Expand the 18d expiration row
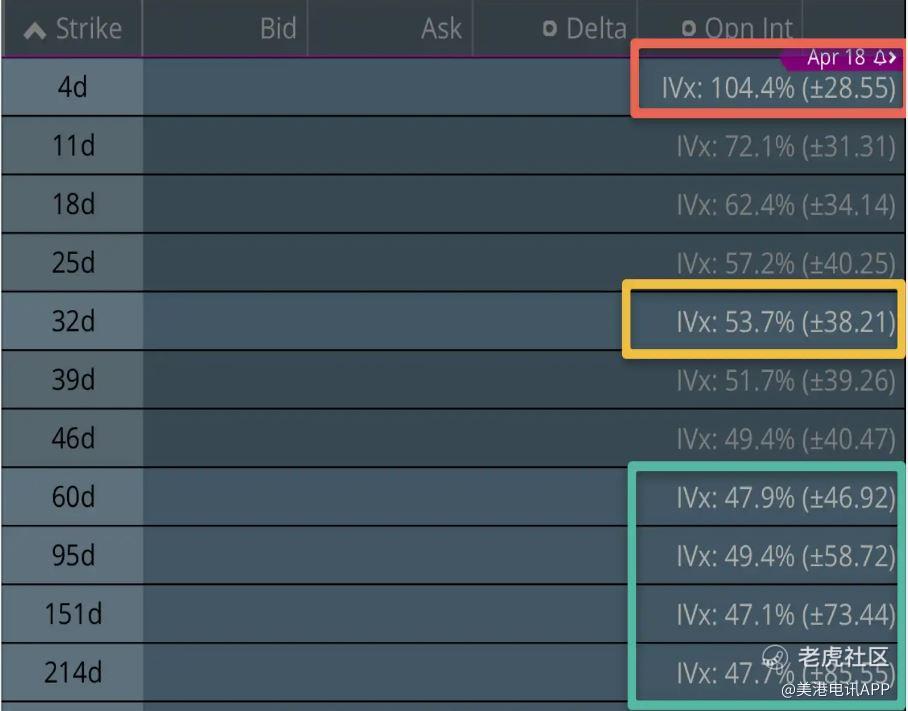908x711 pixels. point(72,205)
